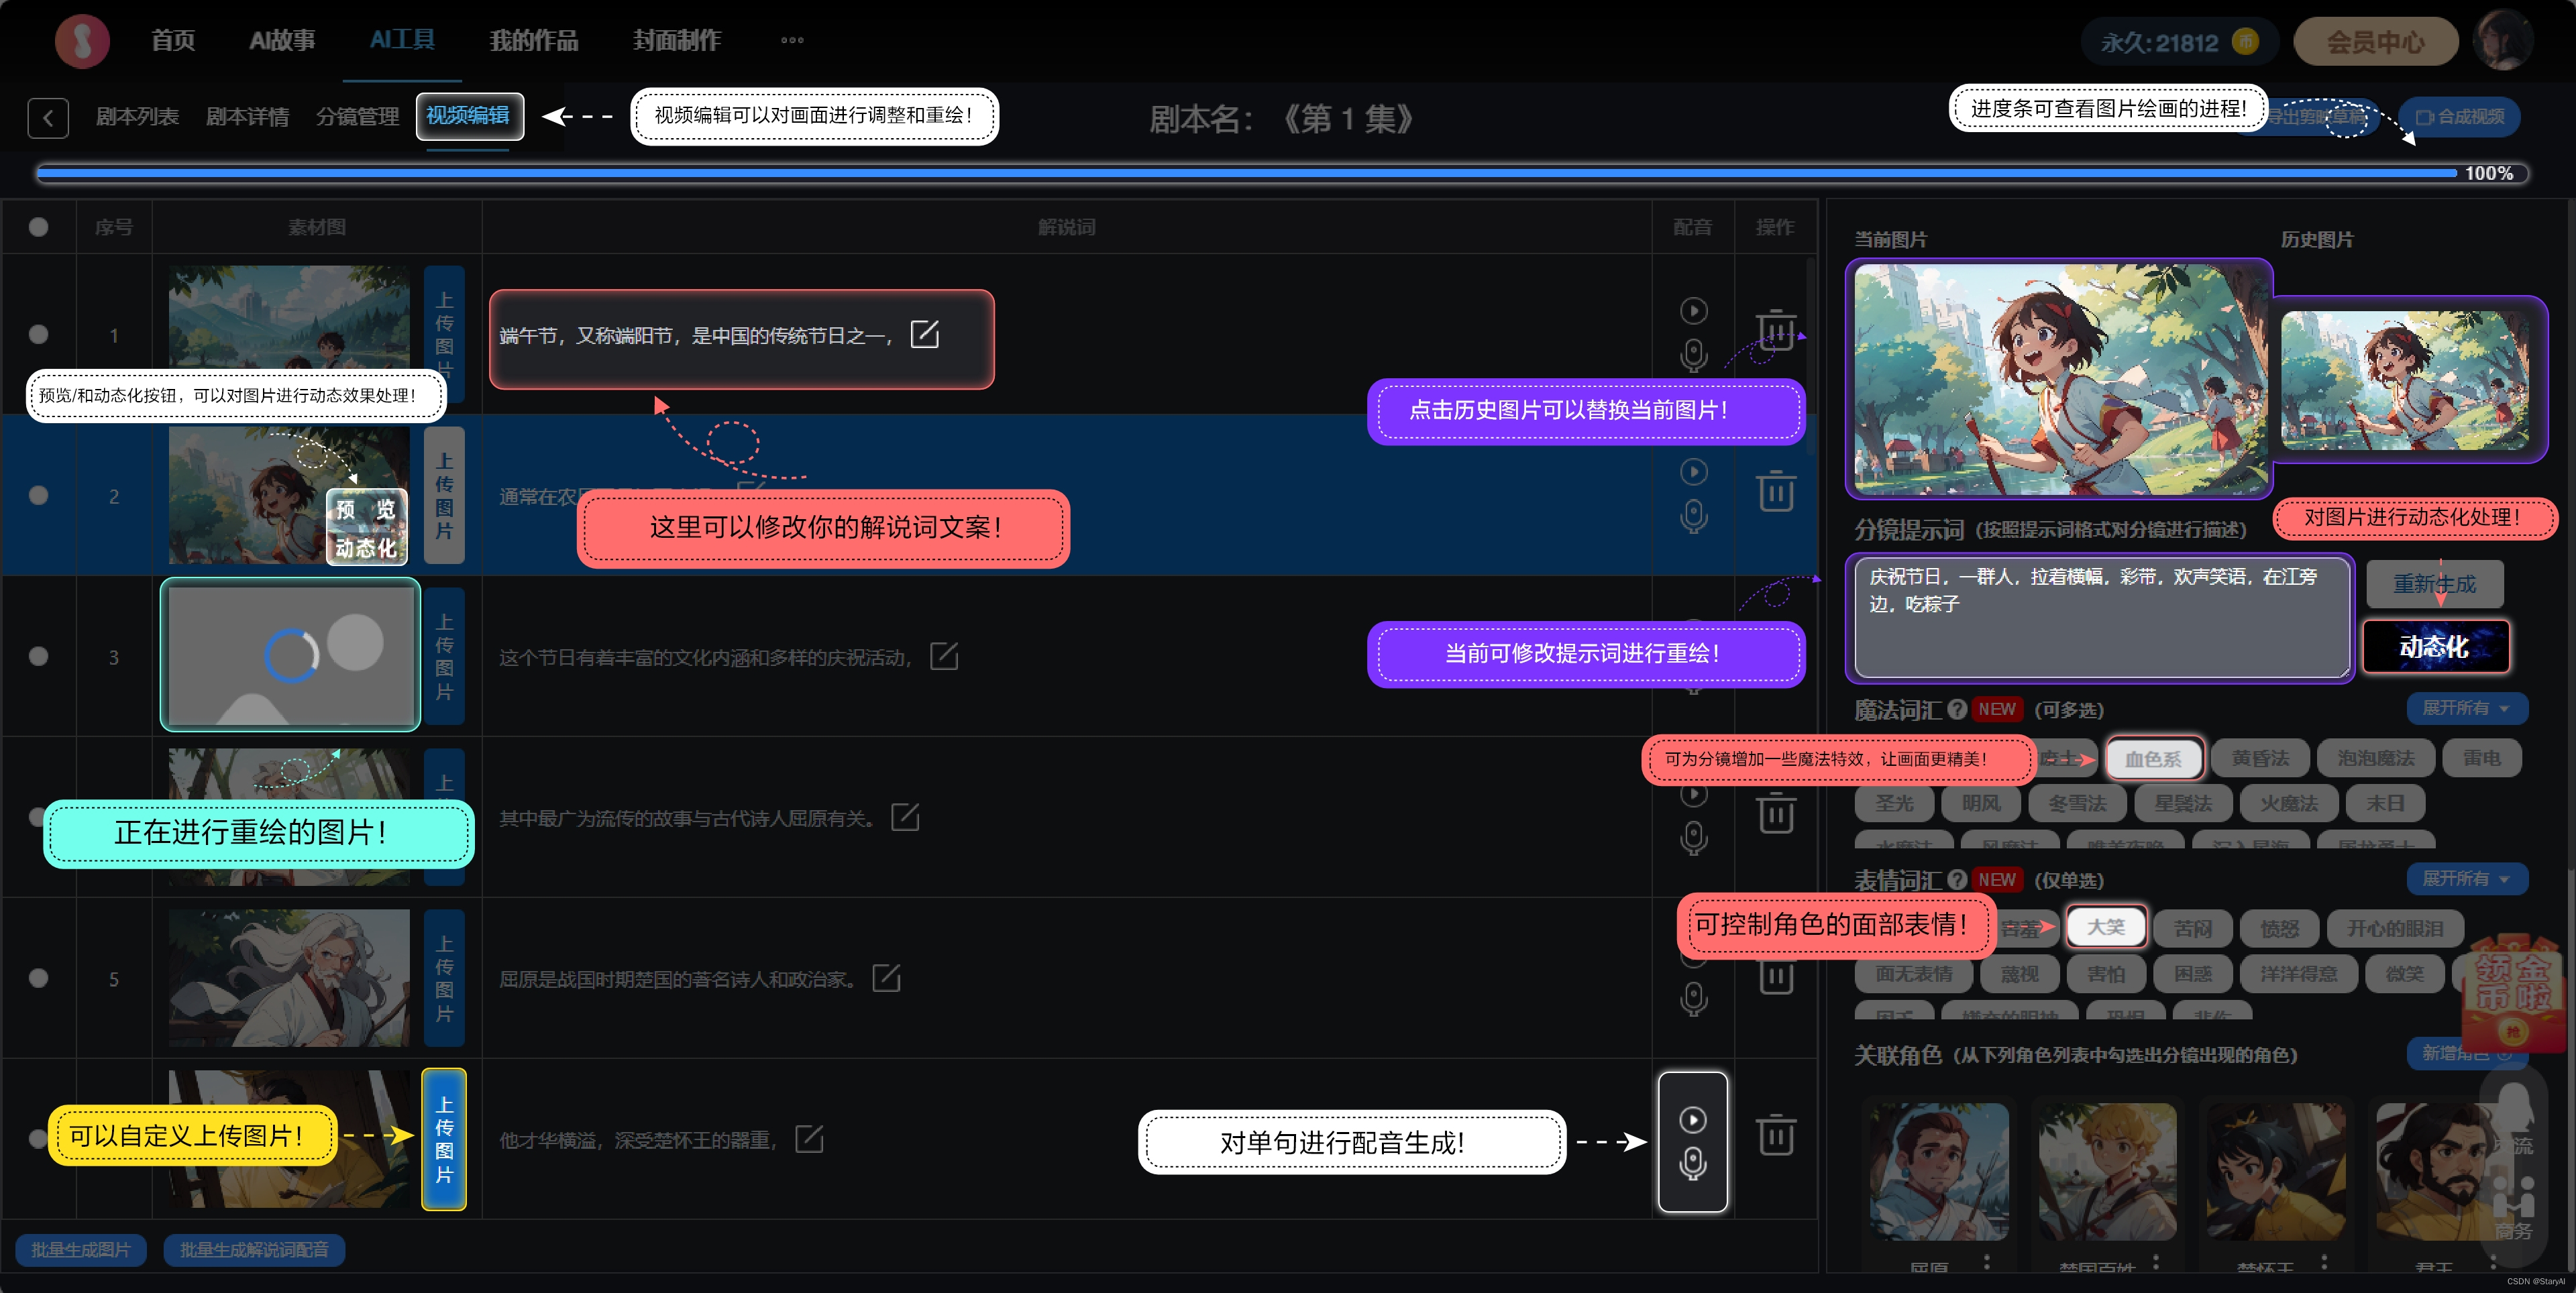
Task: Toggle the select-all circle in the table header
Action: click(39, 227)
